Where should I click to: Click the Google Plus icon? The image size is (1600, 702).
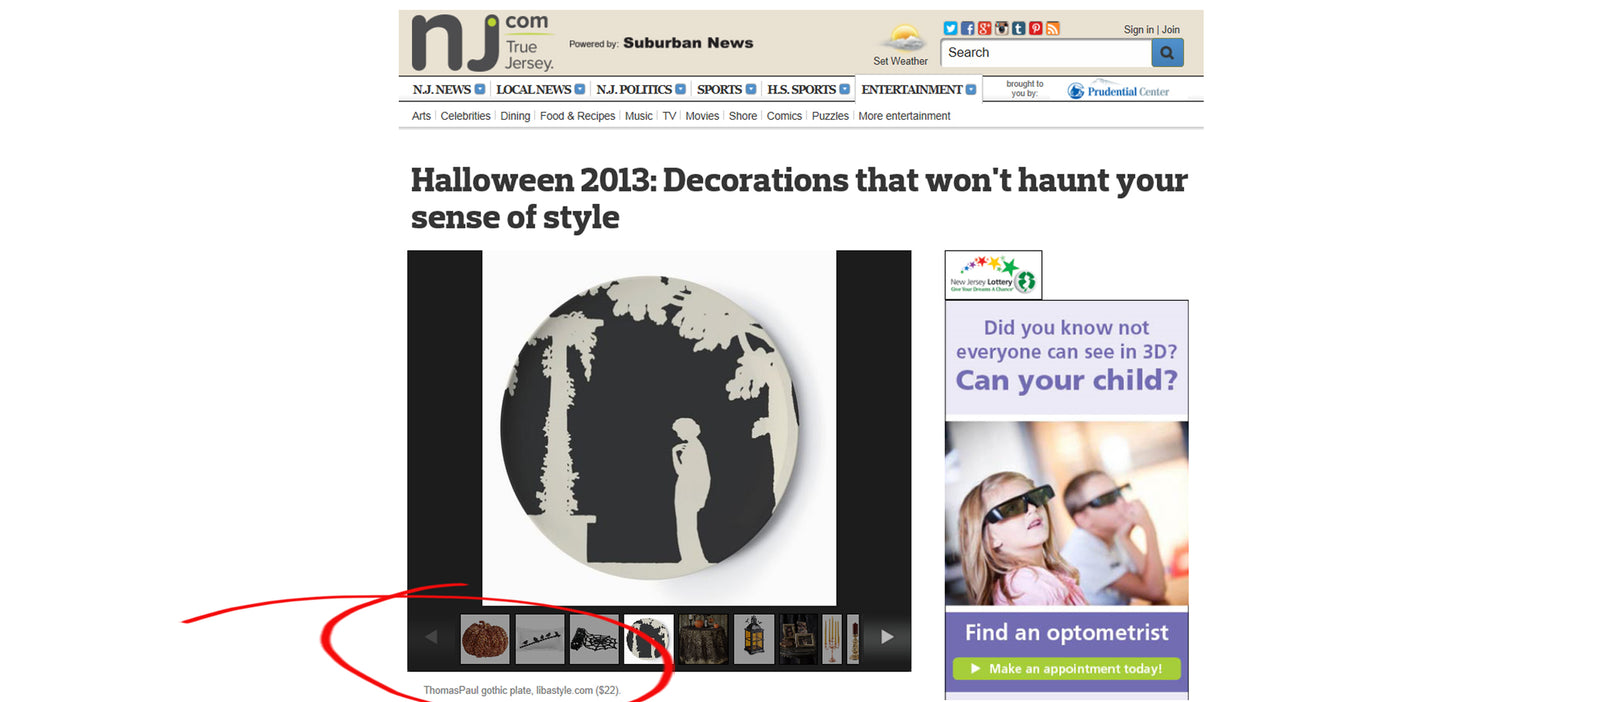pyautogui.click(x=984, y=29)
